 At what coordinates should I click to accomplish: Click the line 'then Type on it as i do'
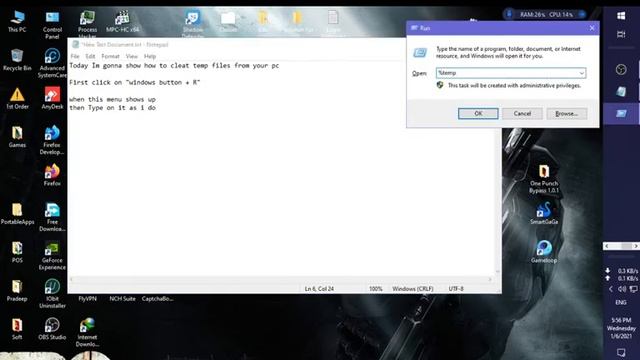(x=112, y=108)
